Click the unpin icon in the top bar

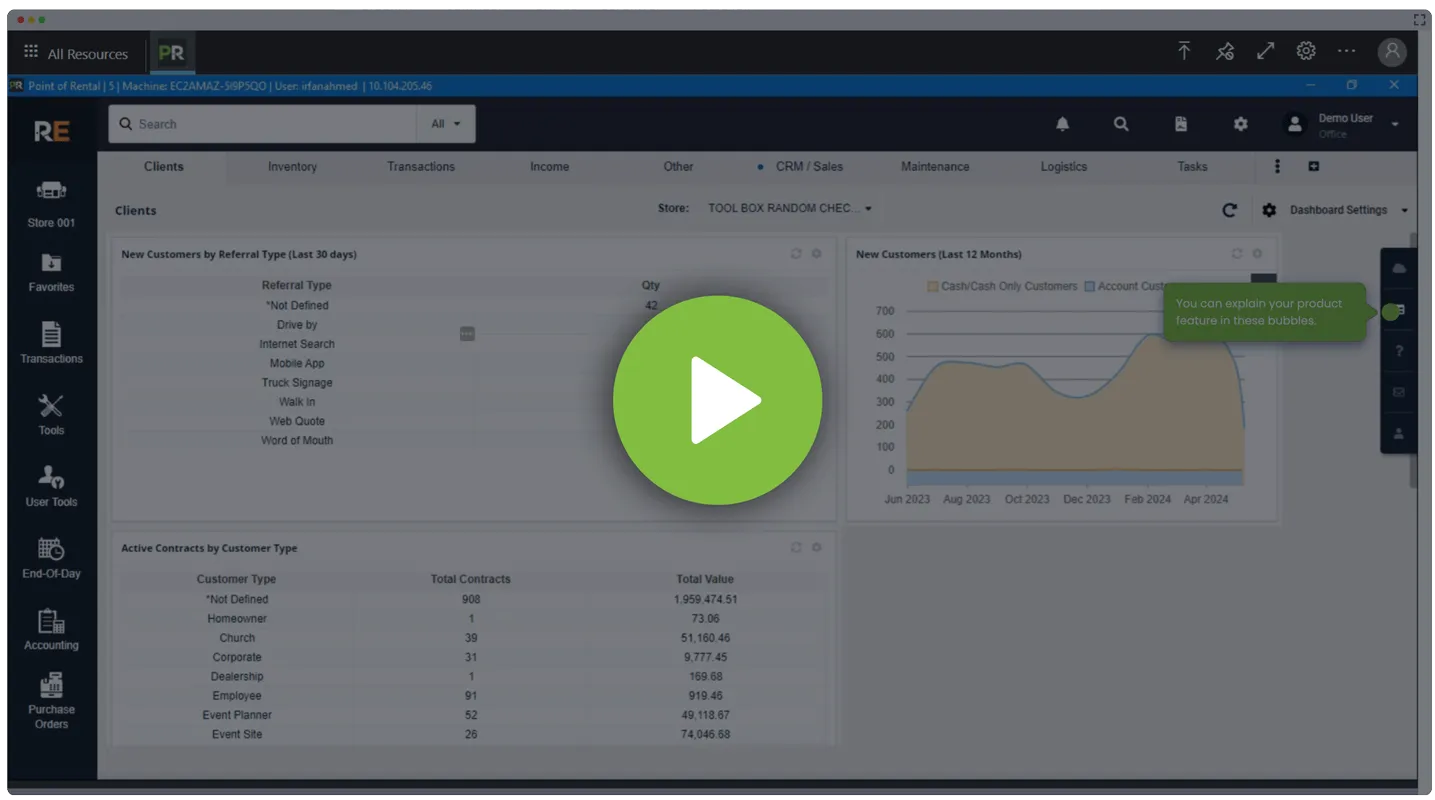[1225, 51]
